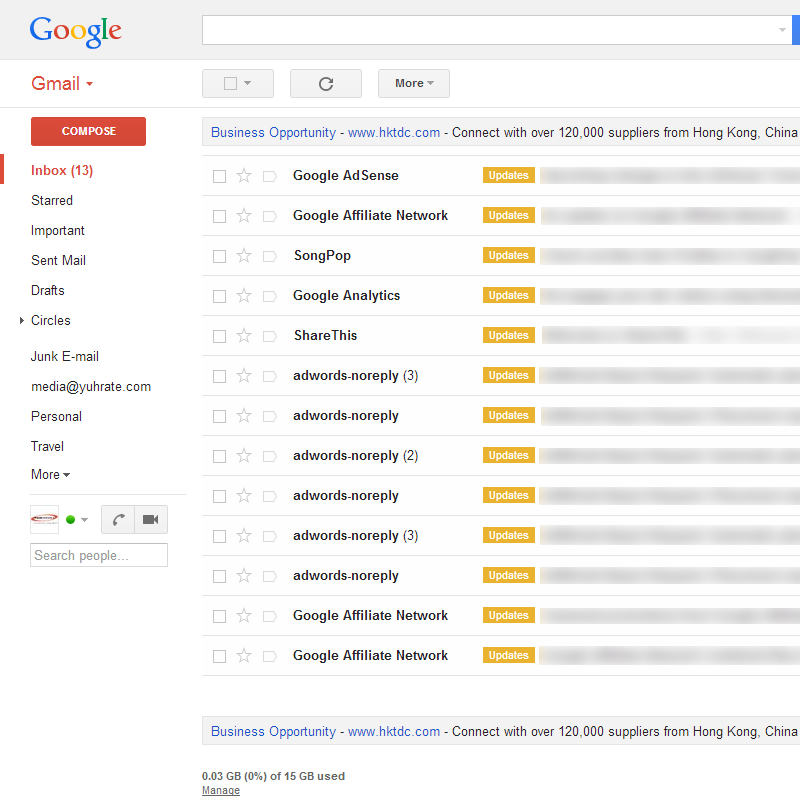Viewport: 800px width, 800px height.
Task: Open top www.hktdc.com ad link
Action: coord(394,133)
